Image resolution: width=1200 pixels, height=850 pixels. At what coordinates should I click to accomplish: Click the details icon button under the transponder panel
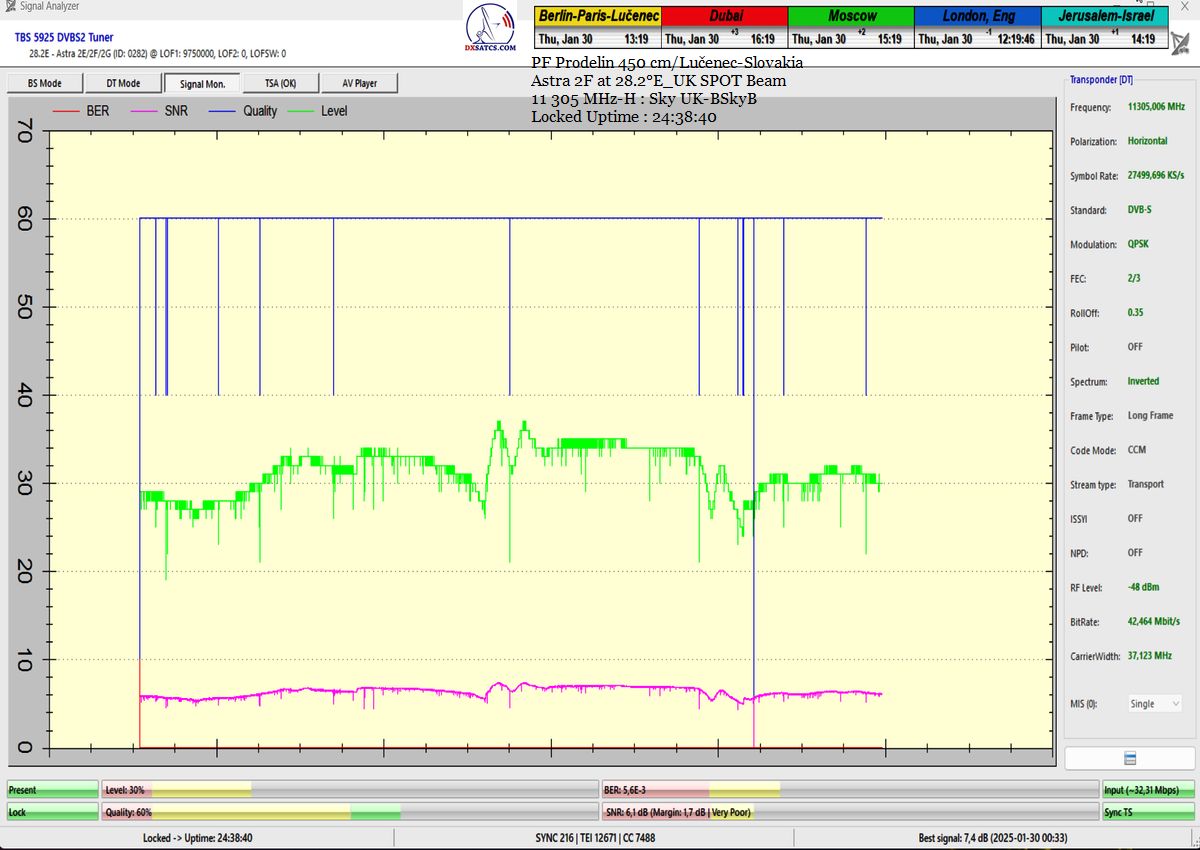click(1129, 758)
